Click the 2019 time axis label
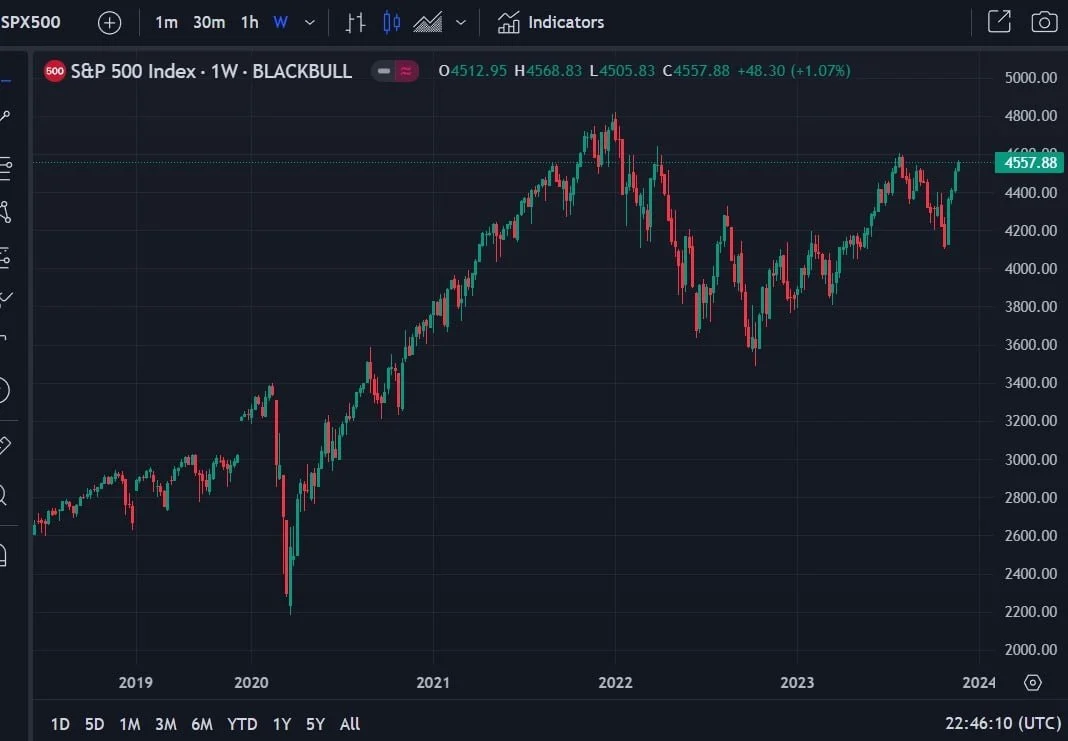Image resolution: width=1068 pixels, height=741 pixels. click(136, 682)
